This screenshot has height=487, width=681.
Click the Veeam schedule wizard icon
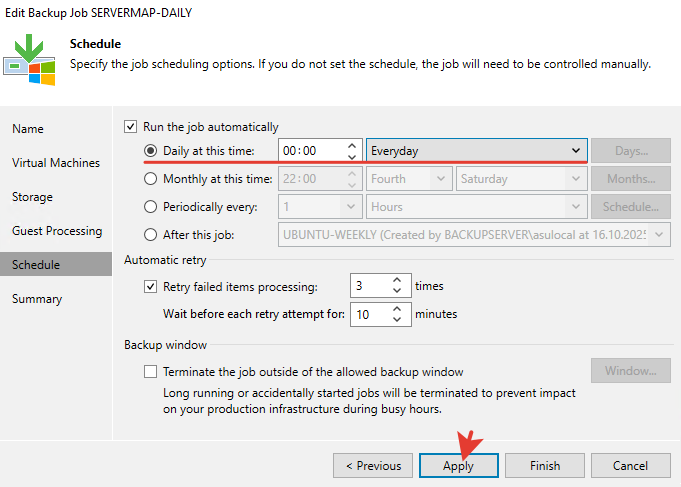tap(30, 56)
